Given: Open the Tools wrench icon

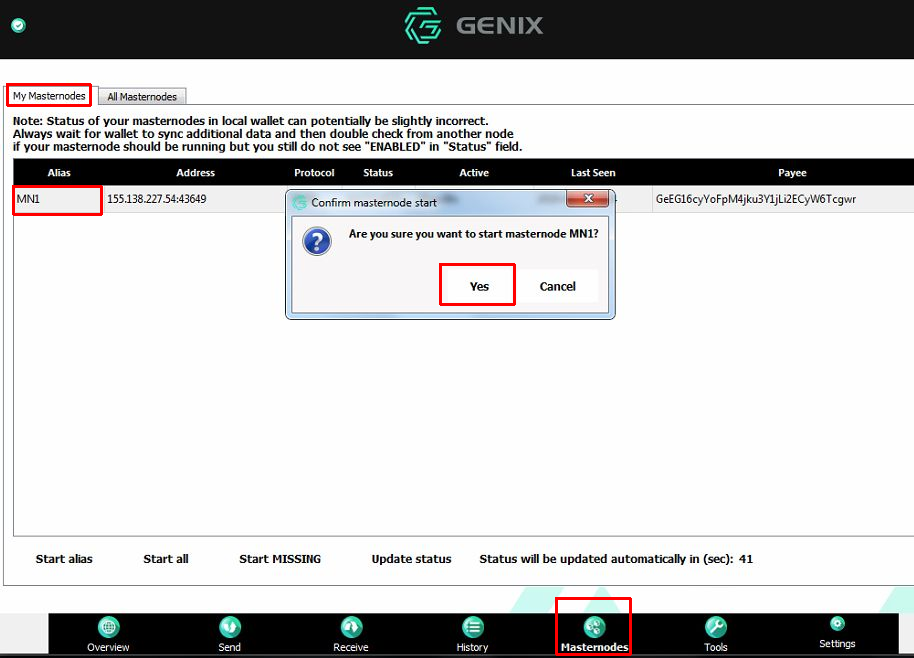Looking at the screenshot, I should coord(715,628).
